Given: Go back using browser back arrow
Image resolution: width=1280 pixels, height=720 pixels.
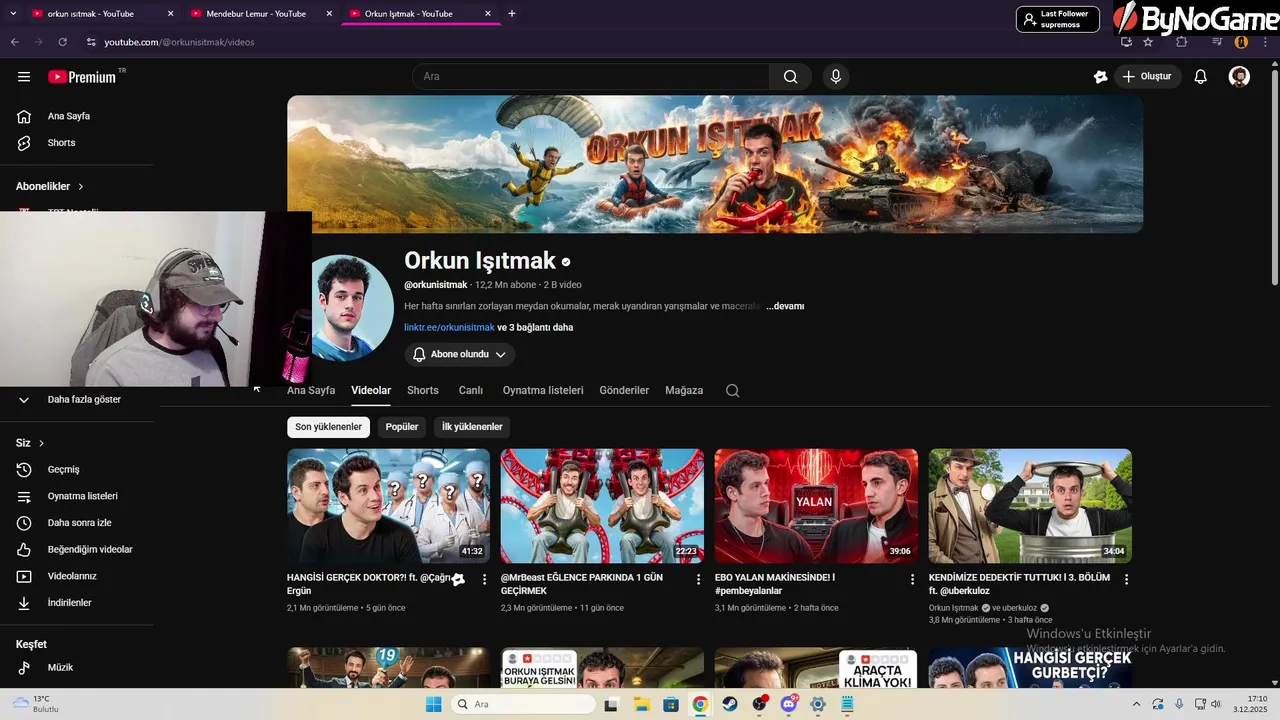Looking at the screenshot, I should (14, 42).
